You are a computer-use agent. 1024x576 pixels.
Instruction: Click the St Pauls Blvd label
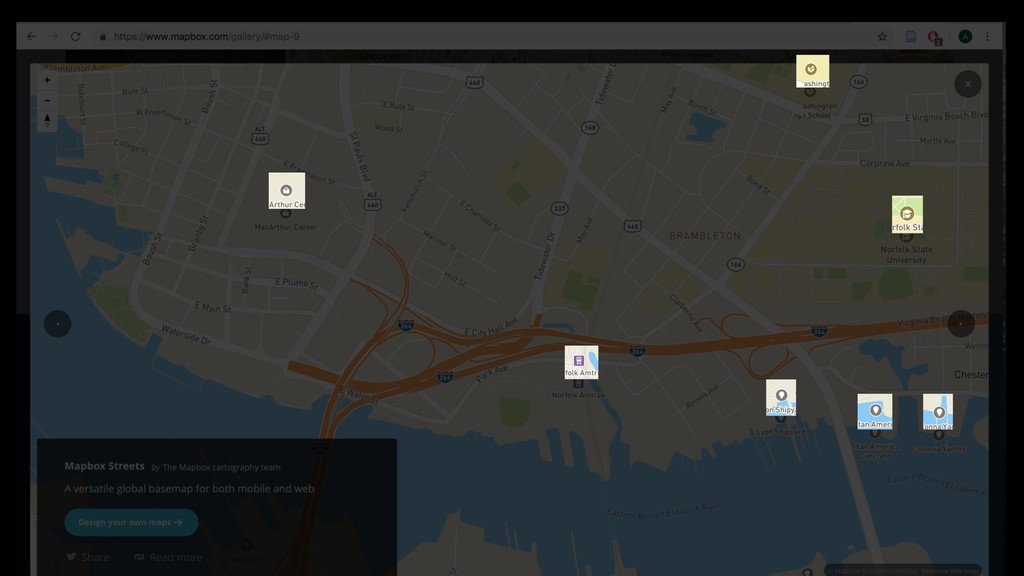(360, 157)
